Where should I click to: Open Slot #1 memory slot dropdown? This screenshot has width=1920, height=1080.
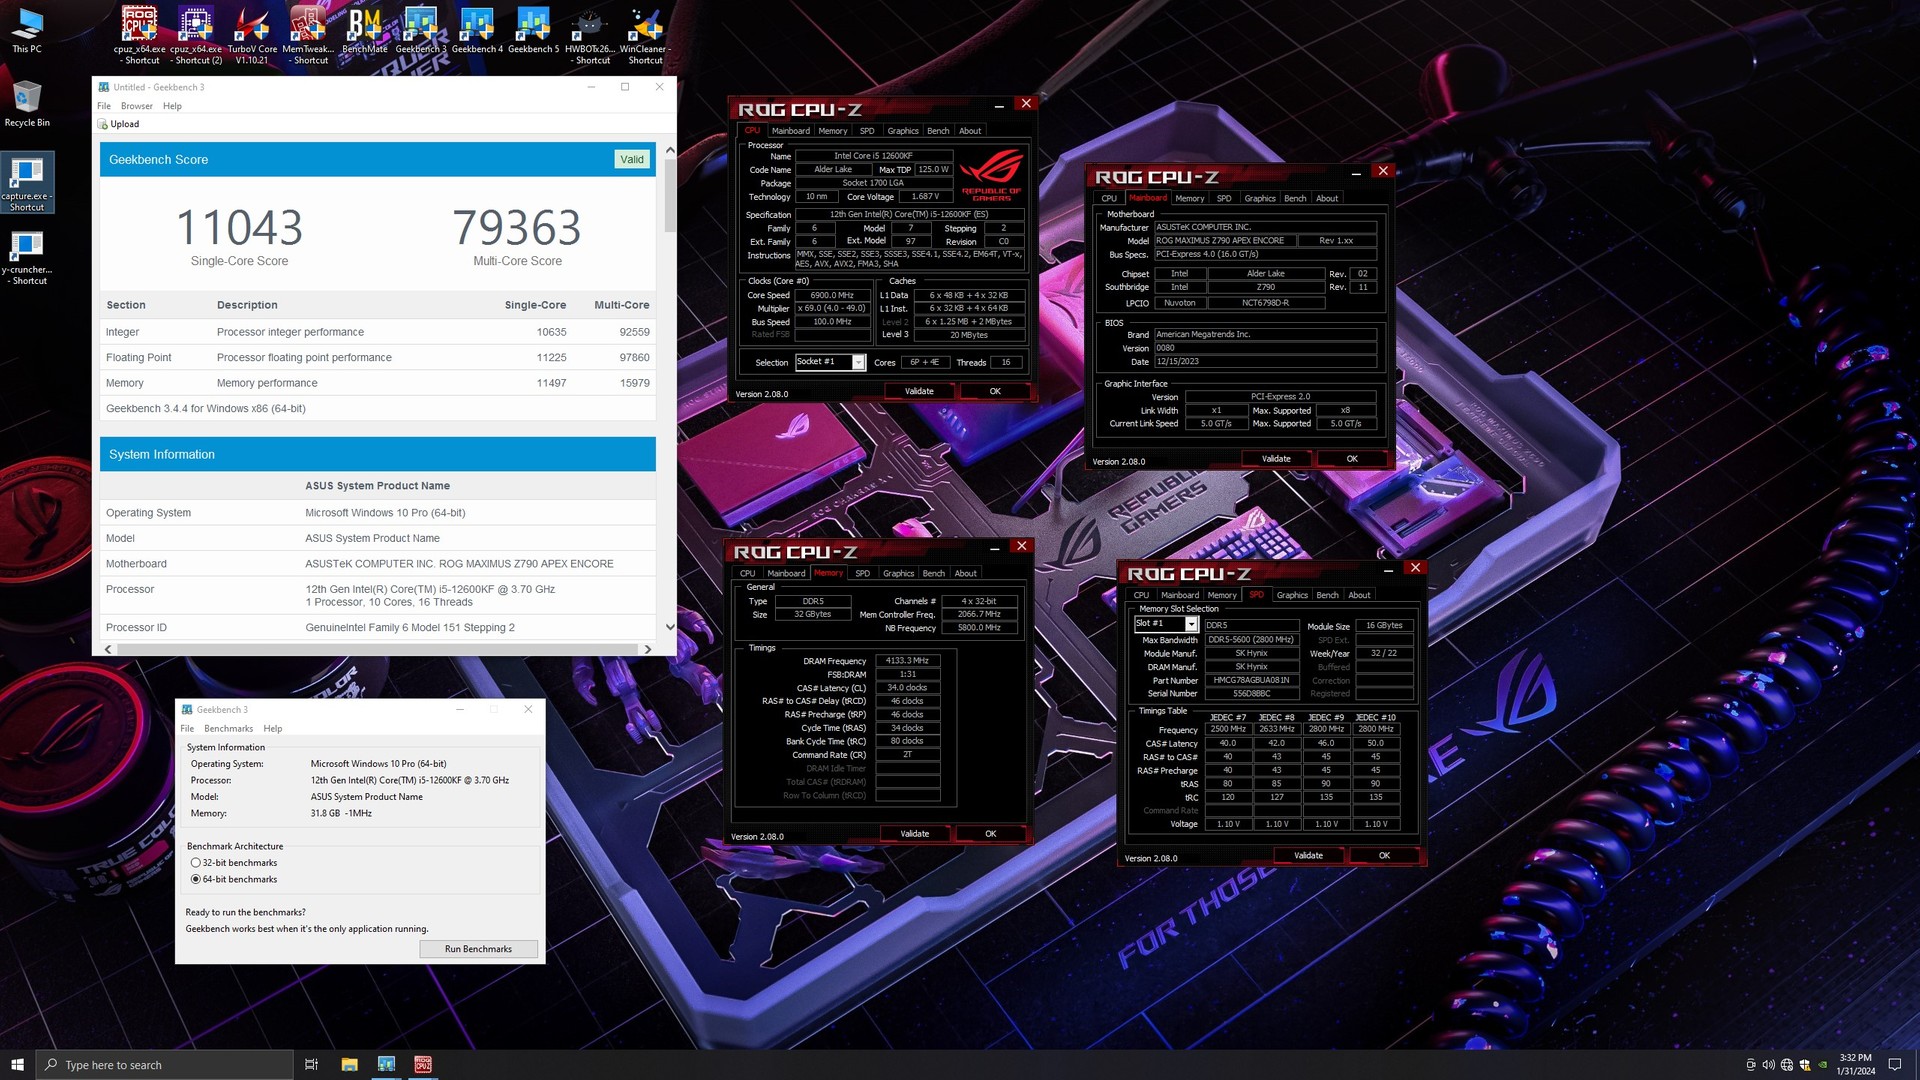click(1191, 624)
